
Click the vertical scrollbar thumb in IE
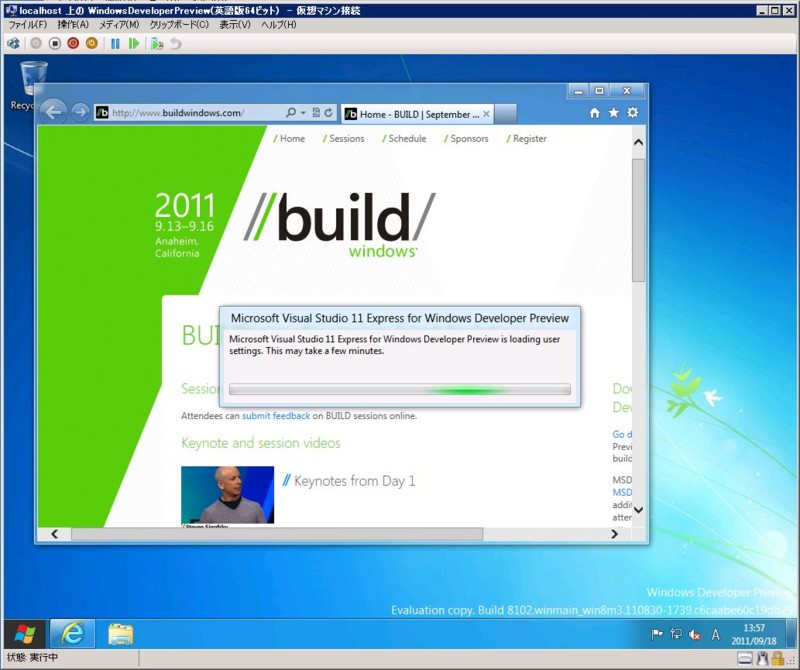tap(638, 219)
